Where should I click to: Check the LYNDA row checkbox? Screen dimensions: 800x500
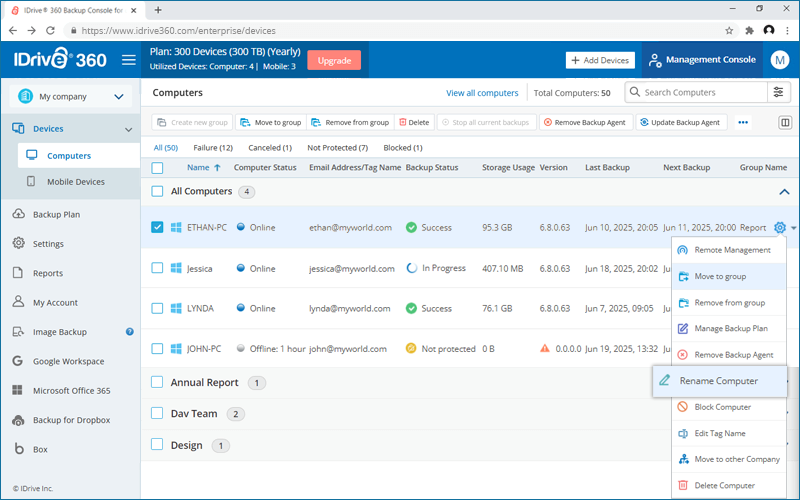click(157, 308)
